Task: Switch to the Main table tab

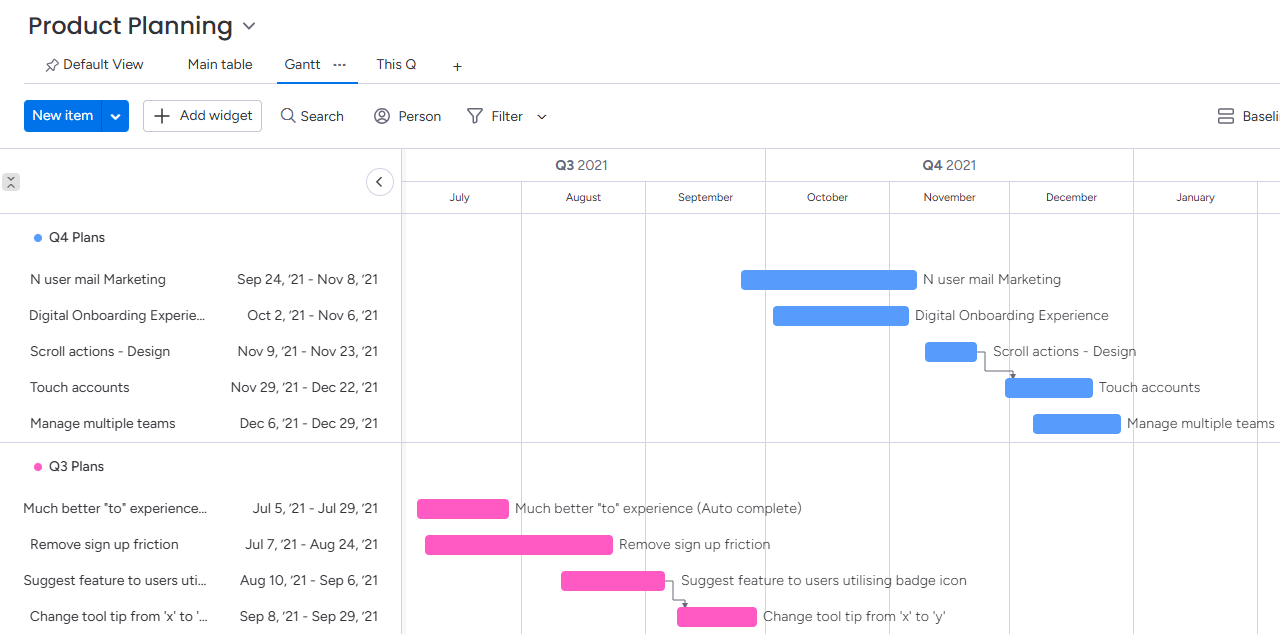Action: [x=219, y=64]
